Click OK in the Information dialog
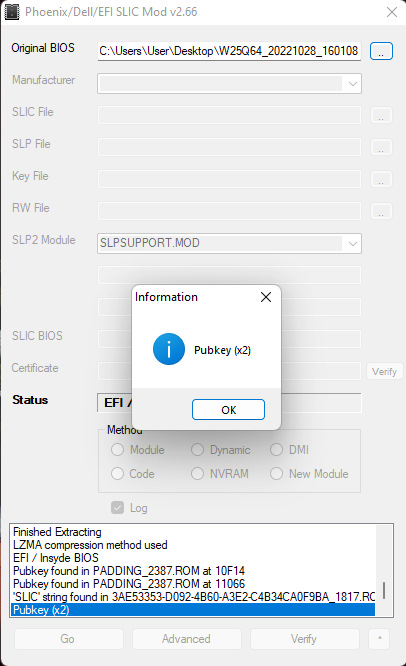406x666 pixels. click(x=228, y=409)
